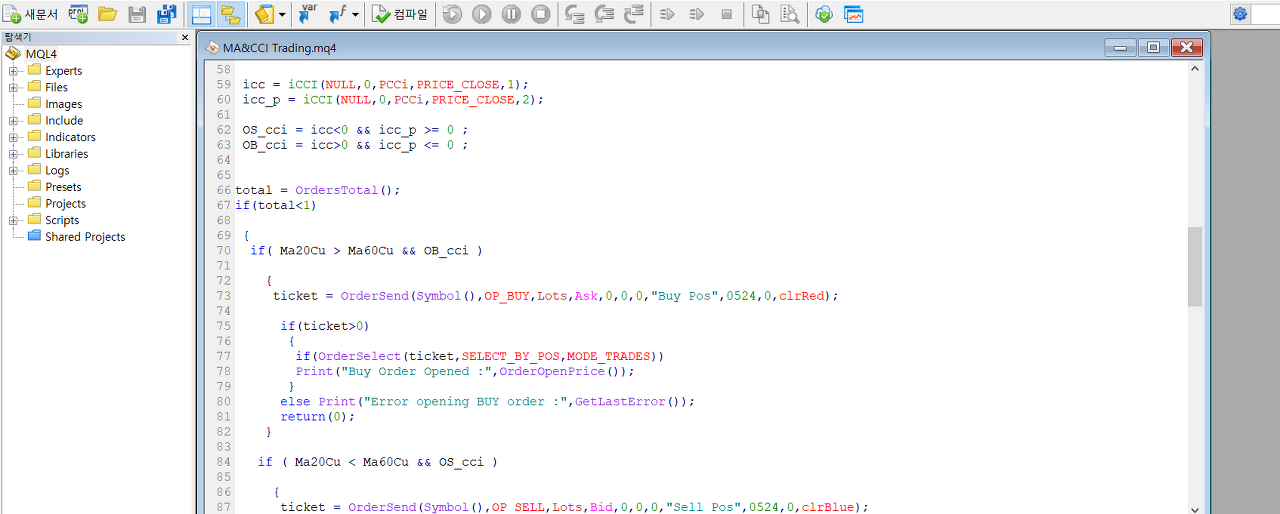Click the 'var' list names icon
The height and width of the screenshot is (514, 1280).
pos(308,14)
